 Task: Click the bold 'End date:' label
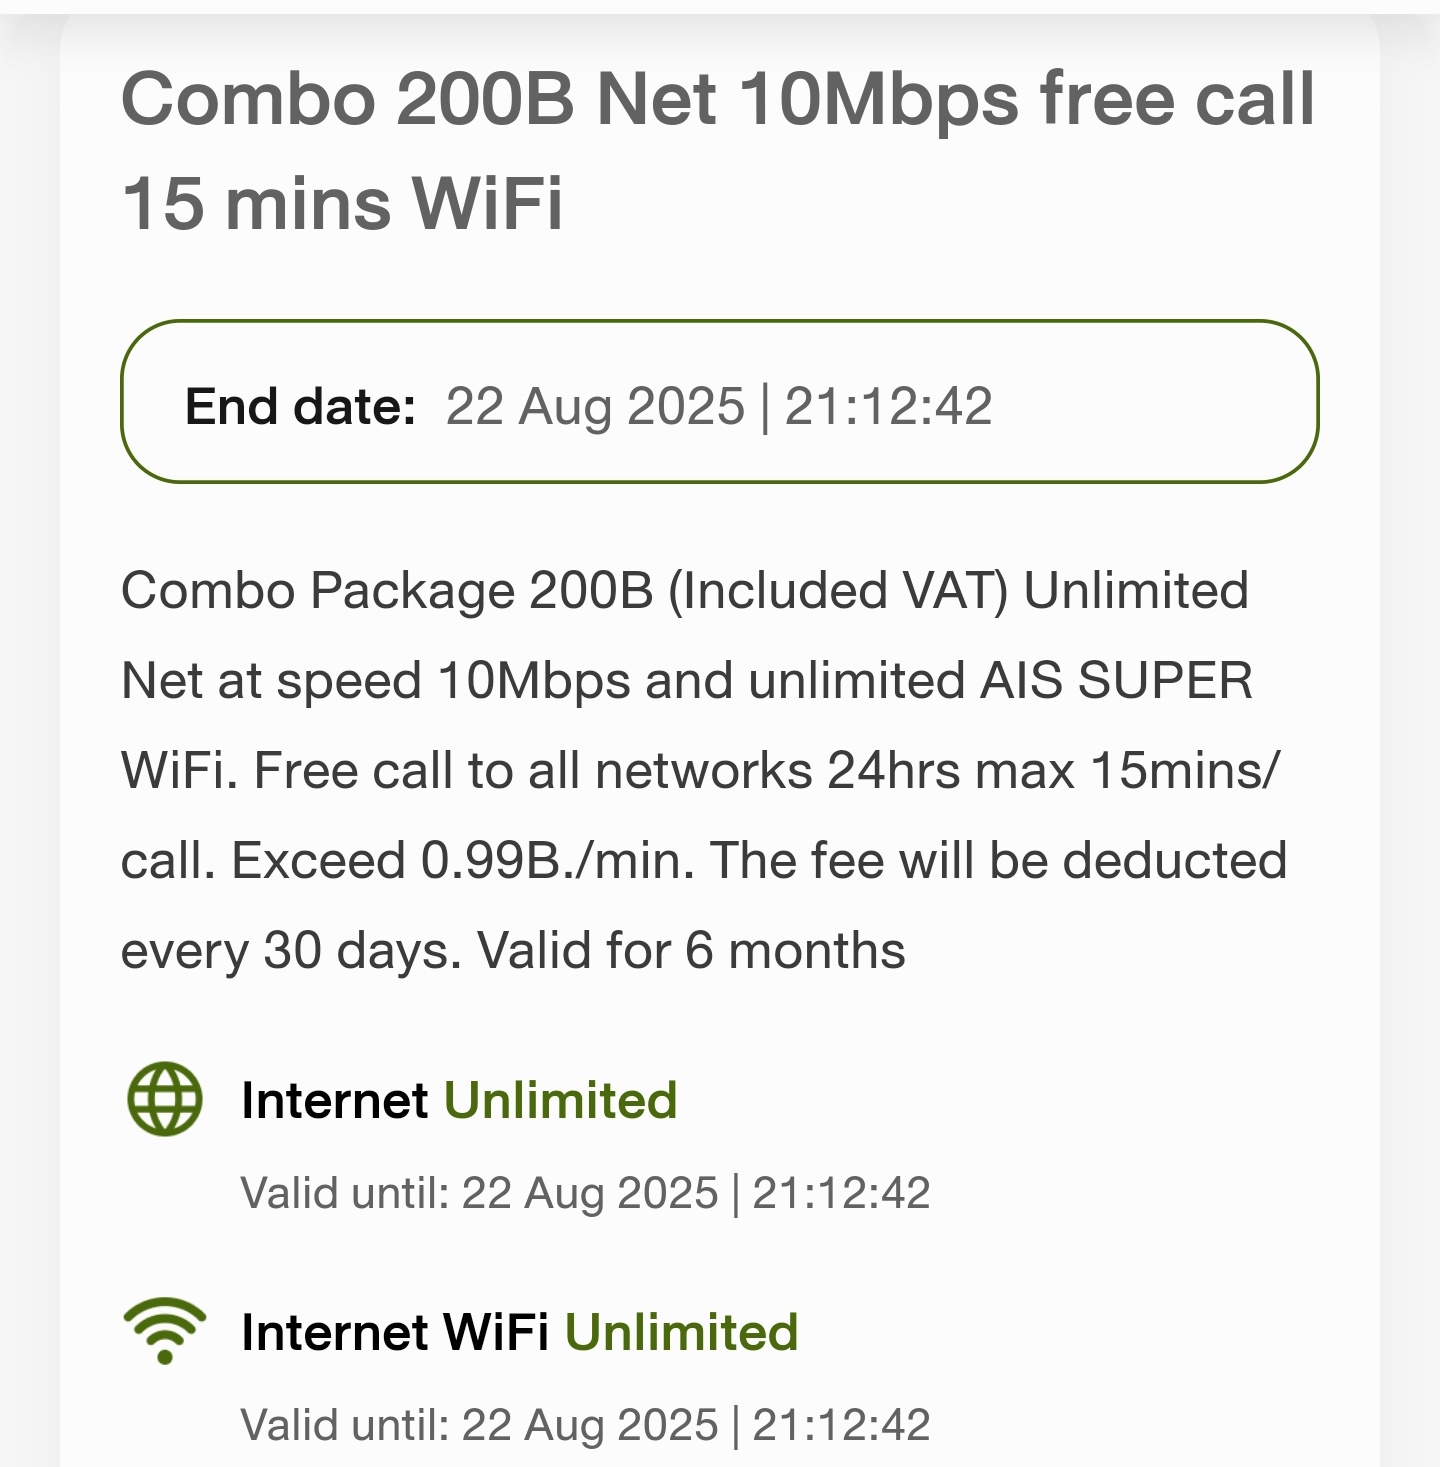tap(300, 406)
